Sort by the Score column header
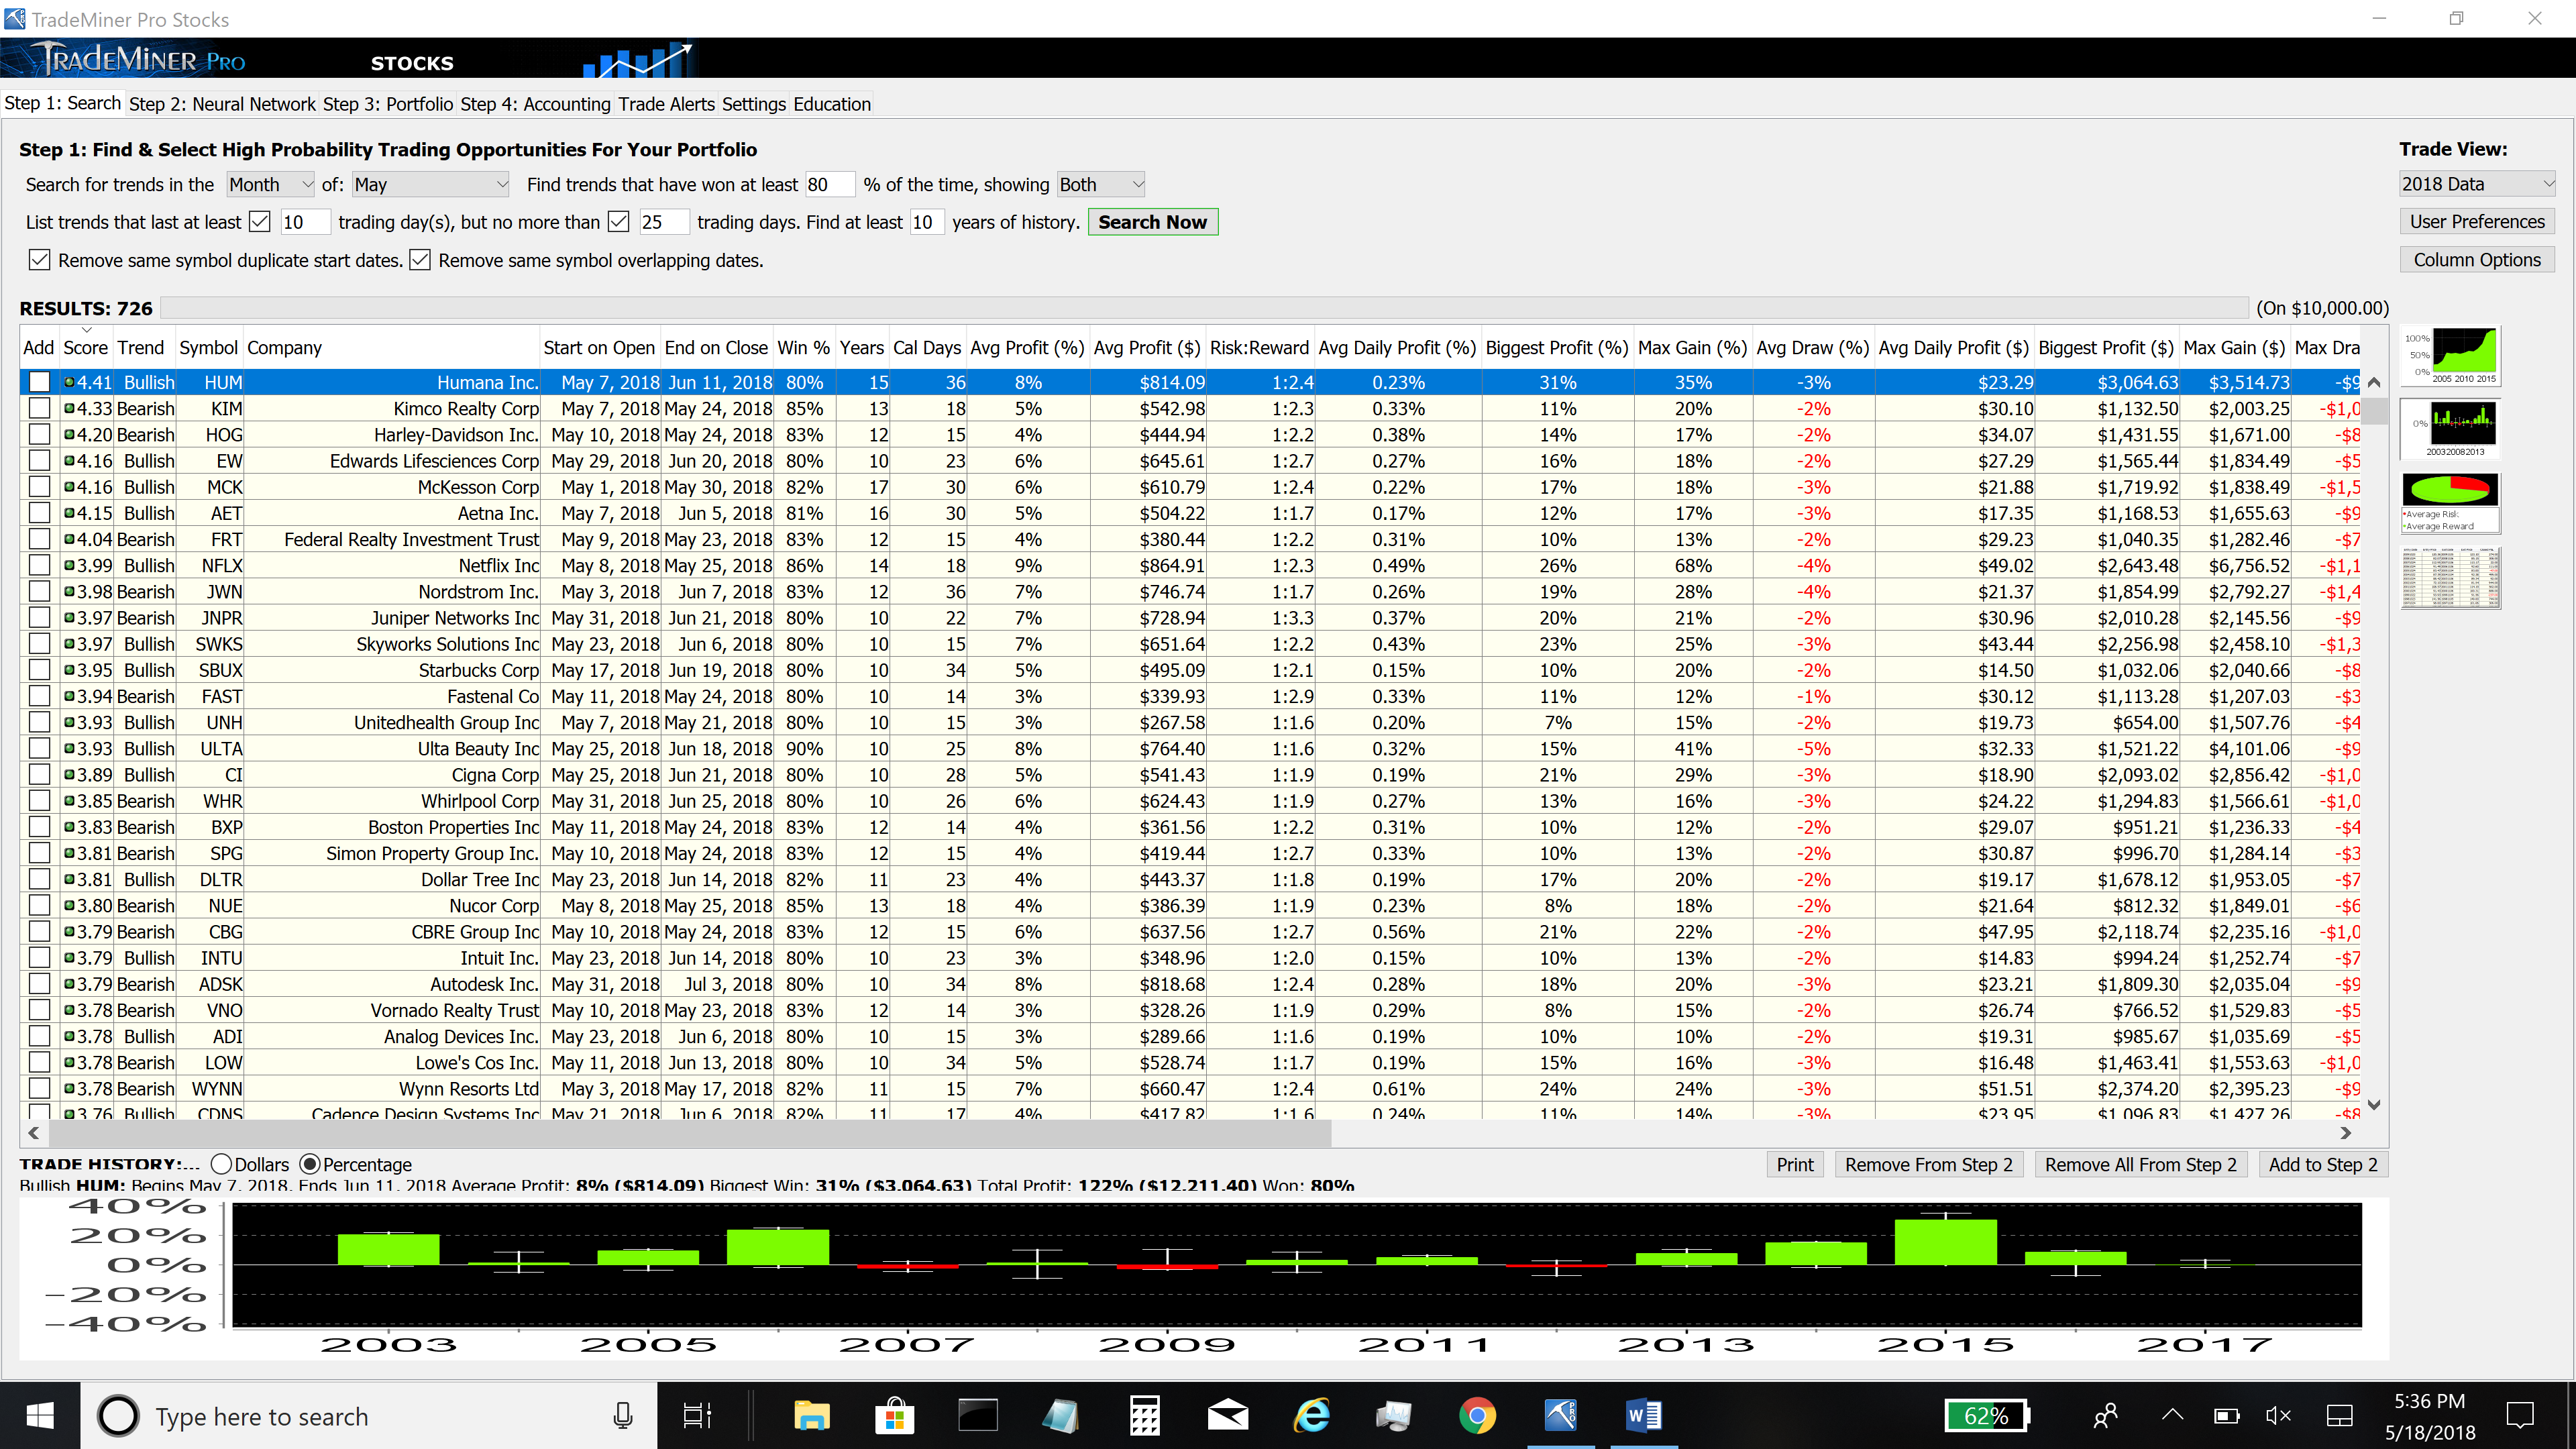Viewport: 2576px width, 1449px height. (85, 347)
